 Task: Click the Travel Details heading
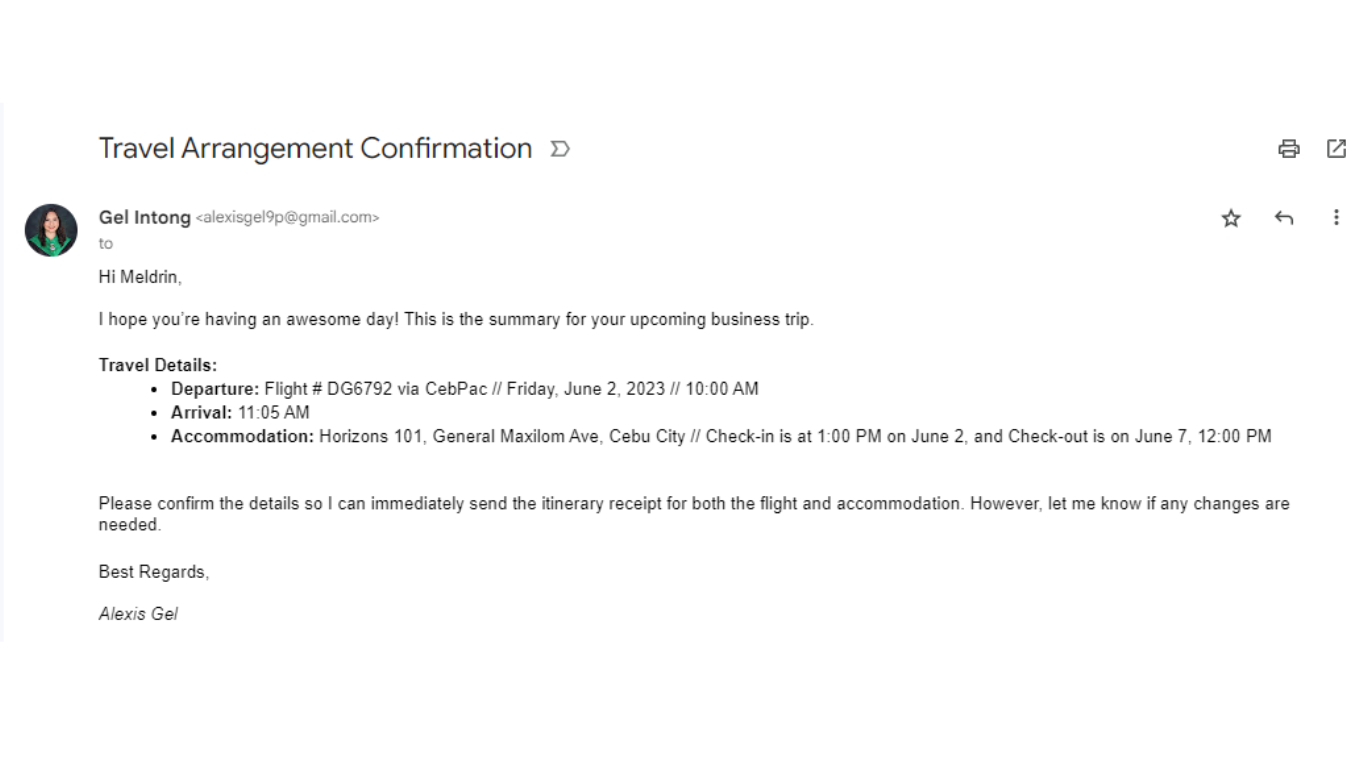point(157,365)
